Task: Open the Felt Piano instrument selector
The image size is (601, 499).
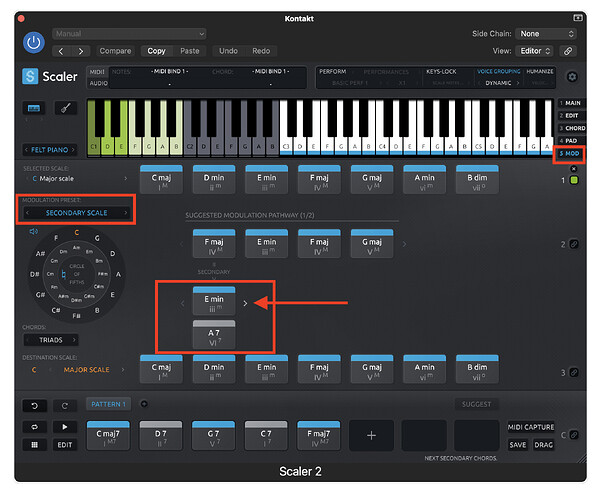Action: pyautogui.click(x=49, y=150)
